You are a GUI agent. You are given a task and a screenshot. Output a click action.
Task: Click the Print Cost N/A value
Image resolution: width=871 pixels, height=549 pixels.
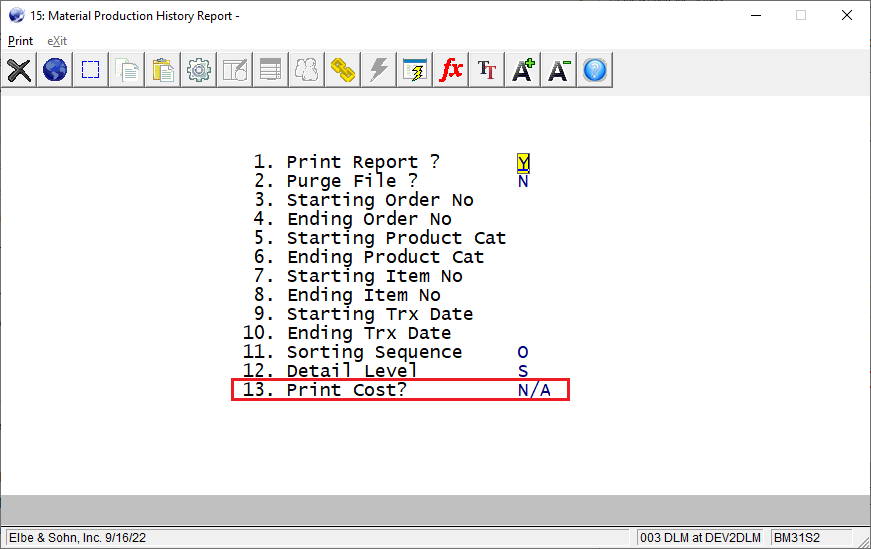click(534, 390)
